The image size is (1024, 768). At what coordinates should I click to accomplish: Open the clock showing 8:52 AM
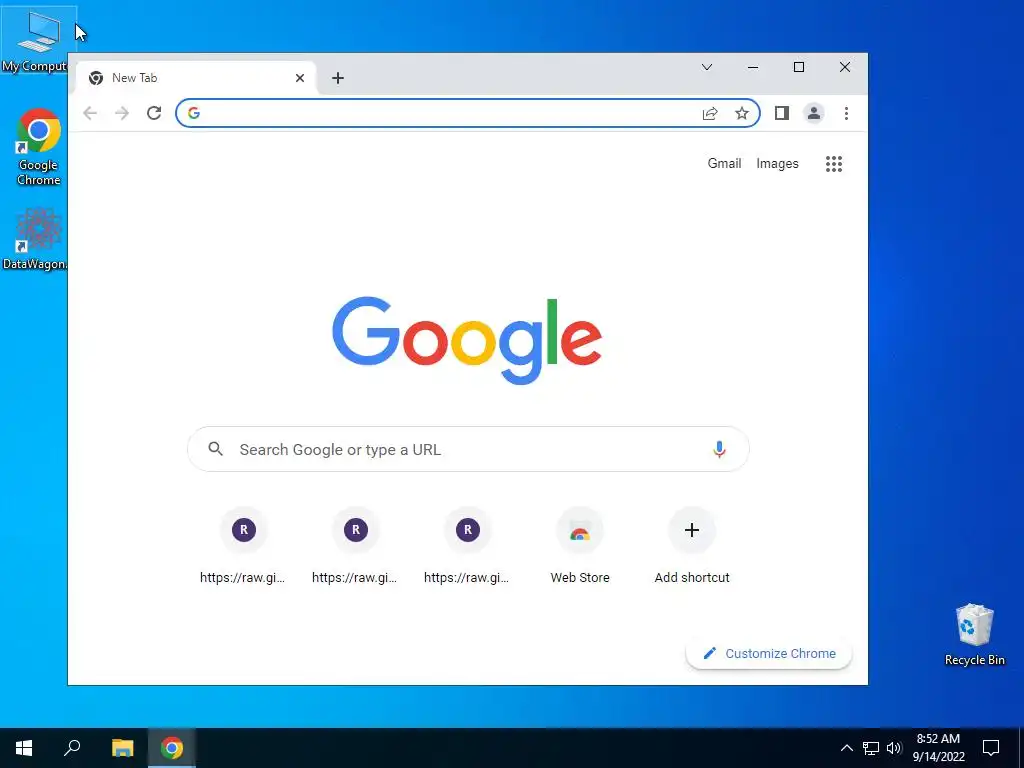point(938,748)
